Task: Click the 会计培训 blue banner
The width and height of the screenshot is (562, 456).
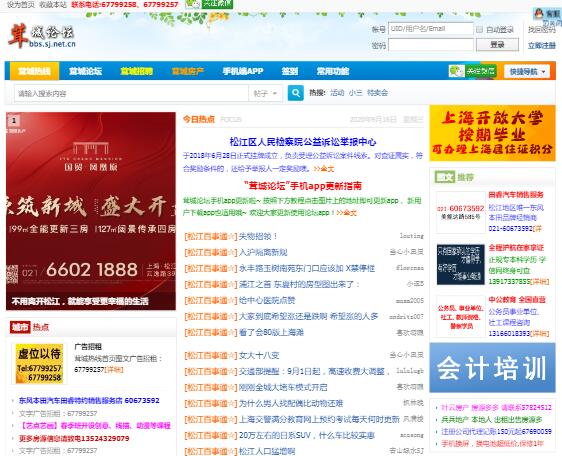Action: [x=492, y=368]
